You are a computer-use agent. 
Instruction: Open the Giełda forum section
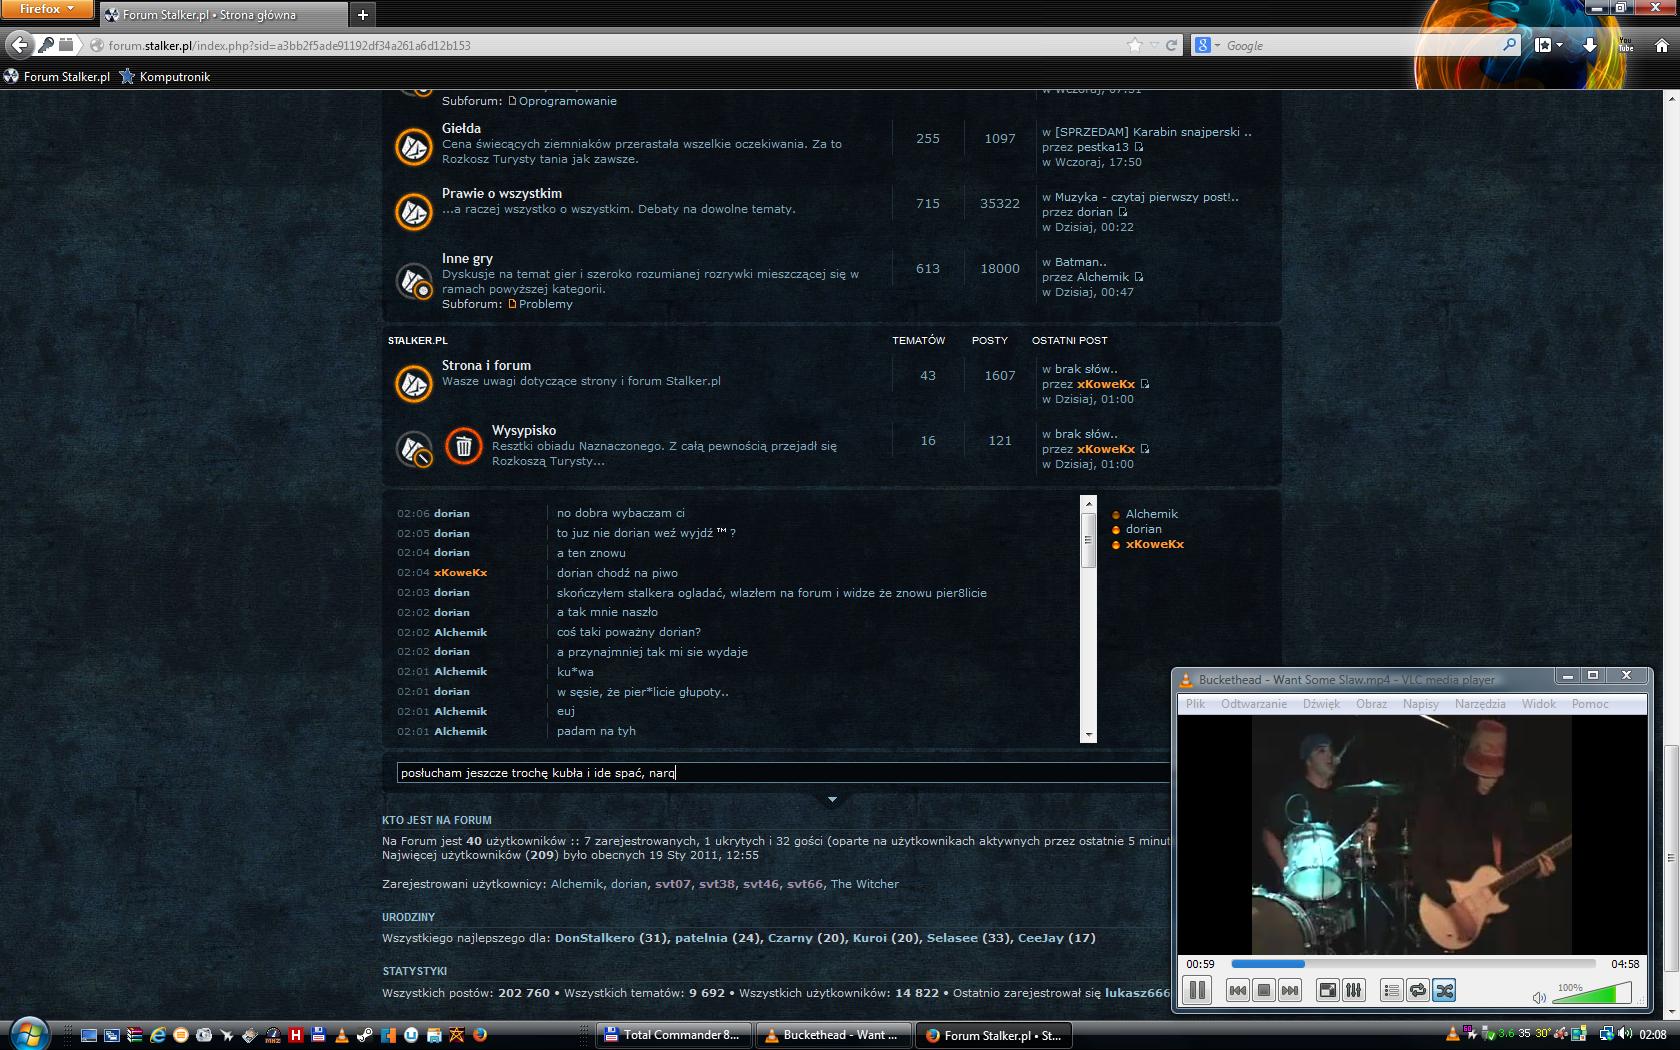(461, 128)
